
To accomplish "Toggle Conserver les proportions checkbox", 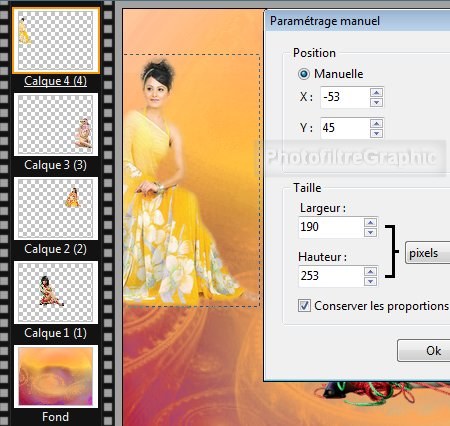I will click(304, 305).
